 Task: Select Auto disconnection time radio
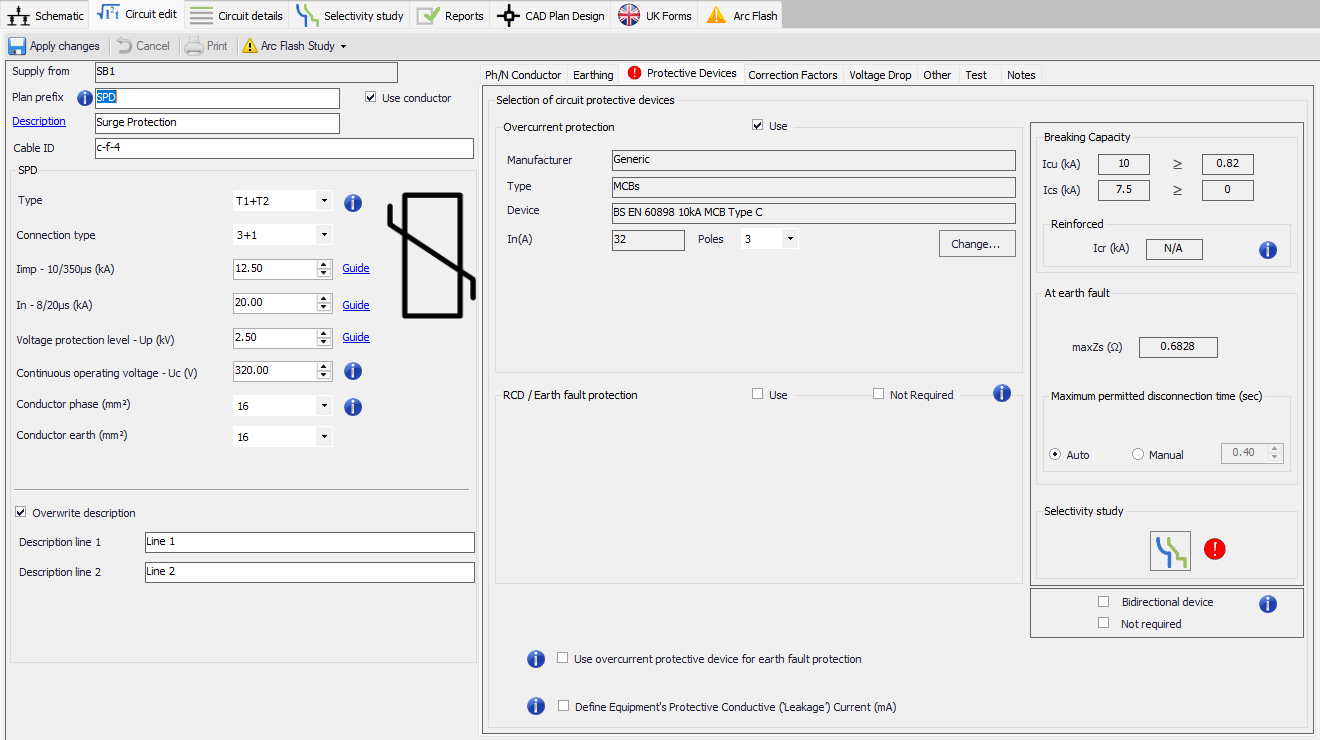[1055, 454]
